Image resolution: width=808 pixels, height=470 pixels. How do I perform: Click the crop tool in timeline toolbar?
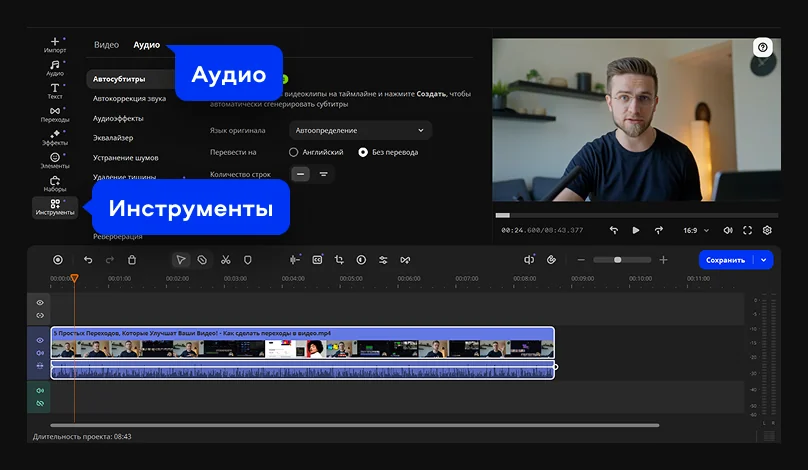click(x=339, y=260)
